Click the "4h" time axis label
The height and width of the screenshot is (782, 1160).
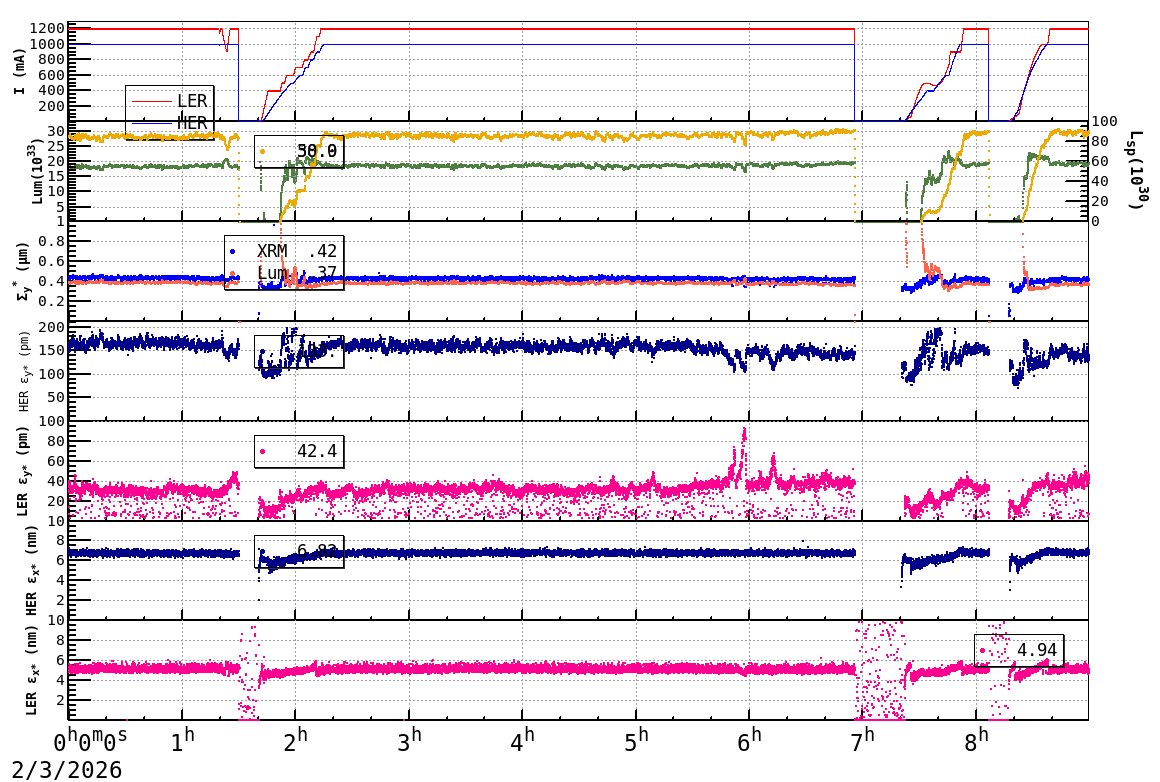pos(522,741)
